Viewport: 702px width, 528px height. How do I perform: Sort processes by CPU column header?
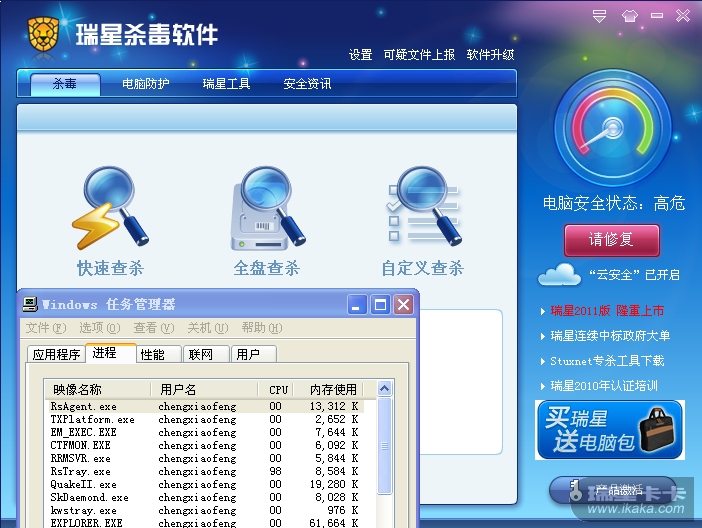click(x=276, y=390)
